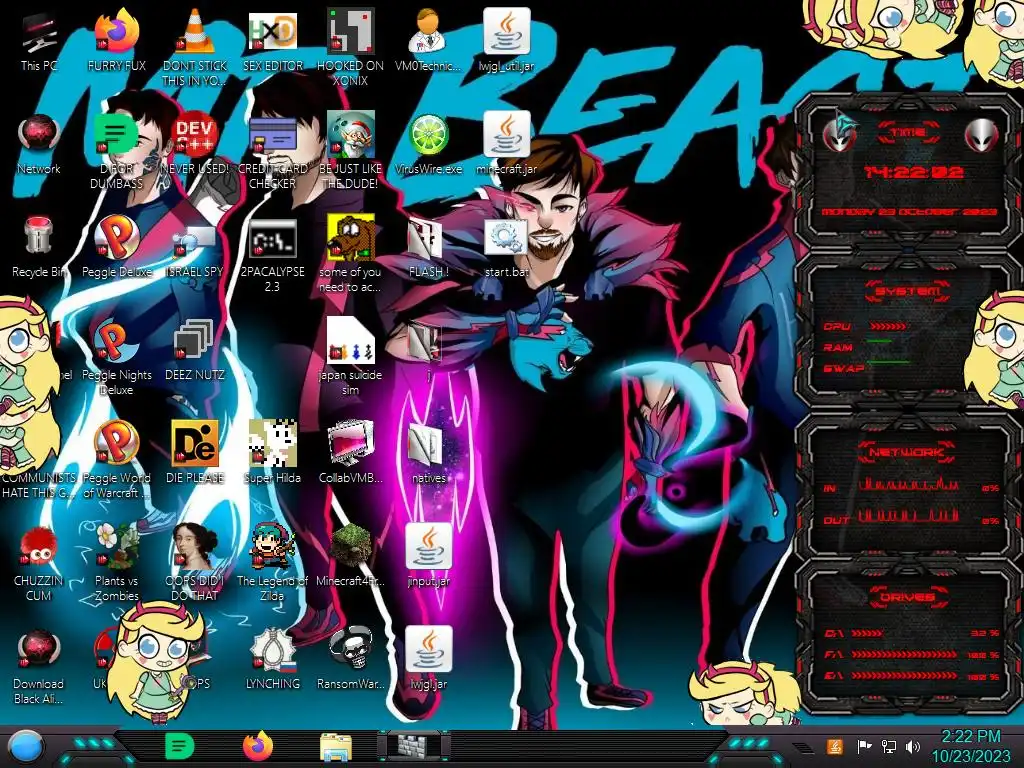Click the NETWORK gadget header
Viewport: 1024px width, 768px height.
[x=908, y=452]
